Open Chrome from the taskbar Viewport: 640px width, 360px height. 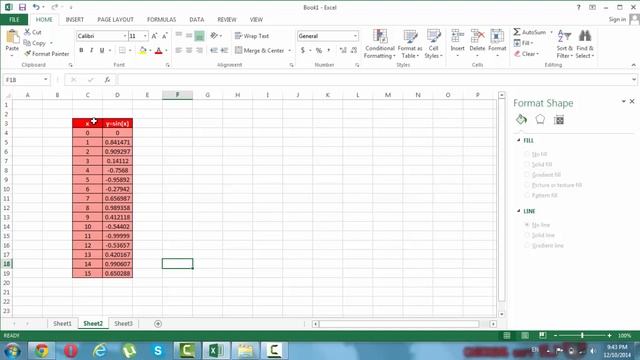point(41,351)
